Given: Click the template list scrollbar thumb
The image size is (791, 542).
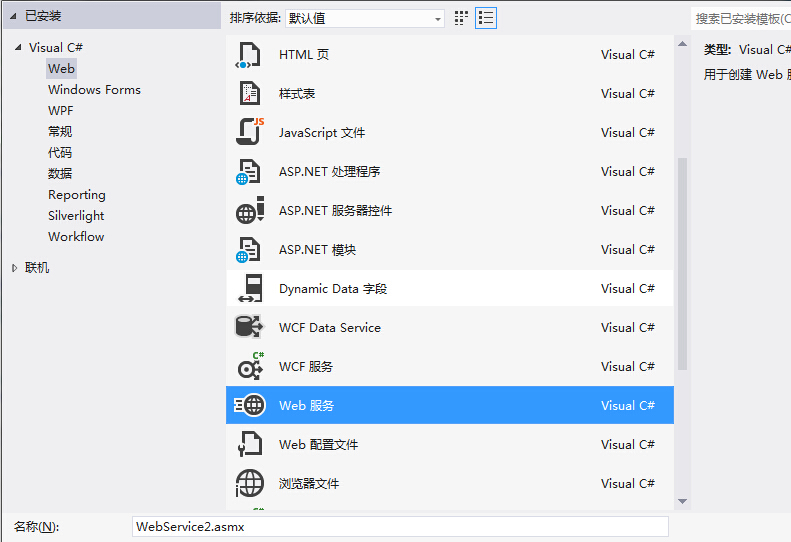Looking at the screenshot, I should click(683, 264).
